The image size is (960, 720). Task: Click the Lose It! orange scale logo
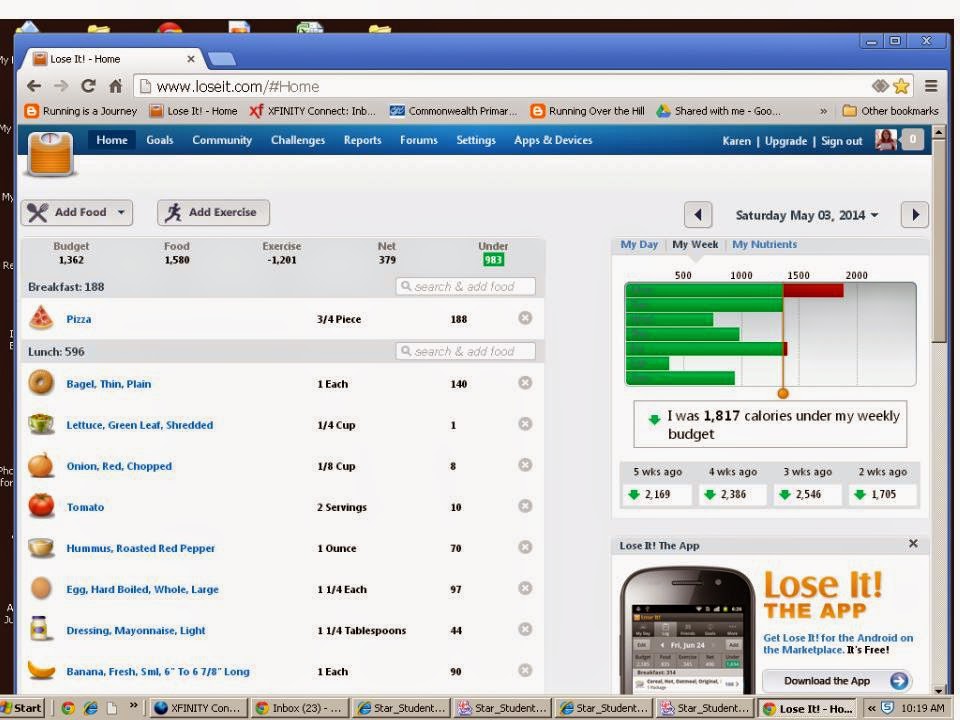point(51,153)
